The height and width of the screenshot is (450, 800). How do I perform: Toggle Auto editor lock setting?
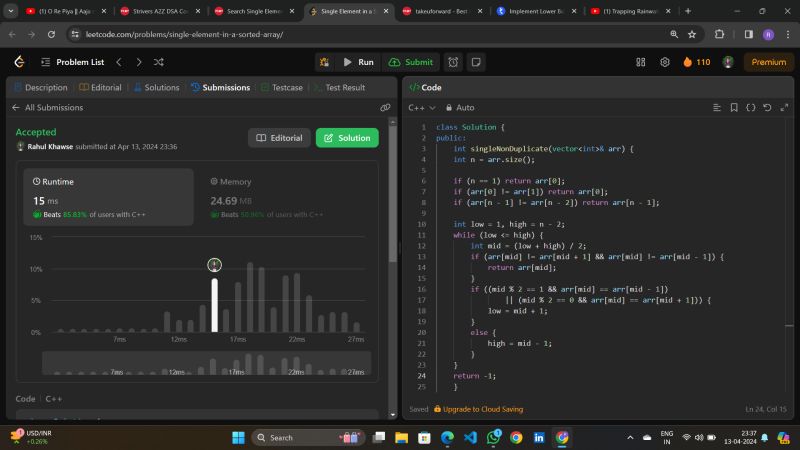coord(460,107)
